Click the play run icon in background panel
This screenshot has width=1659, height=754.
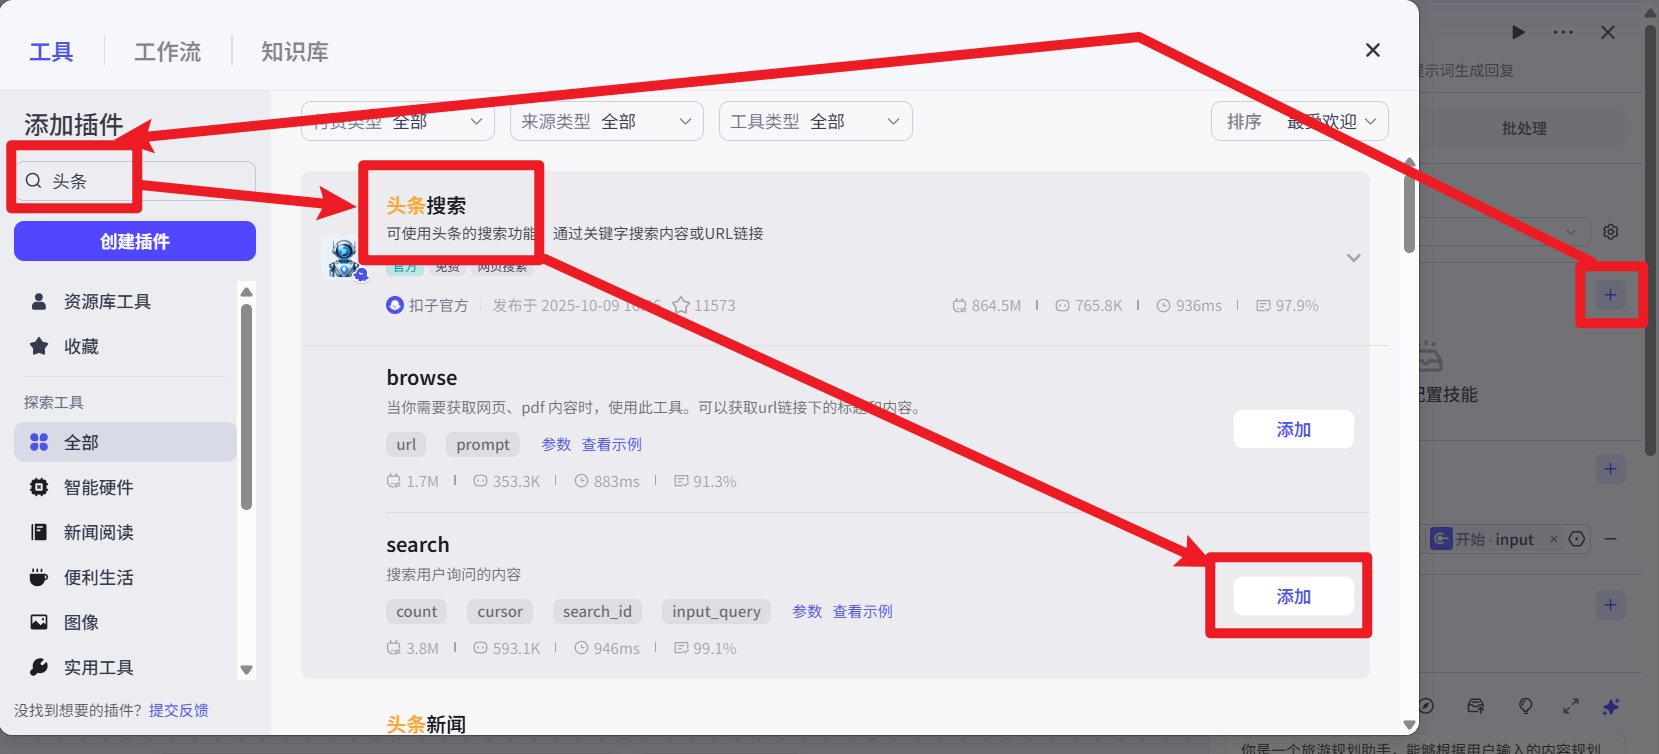click(x=1518, y=32)
